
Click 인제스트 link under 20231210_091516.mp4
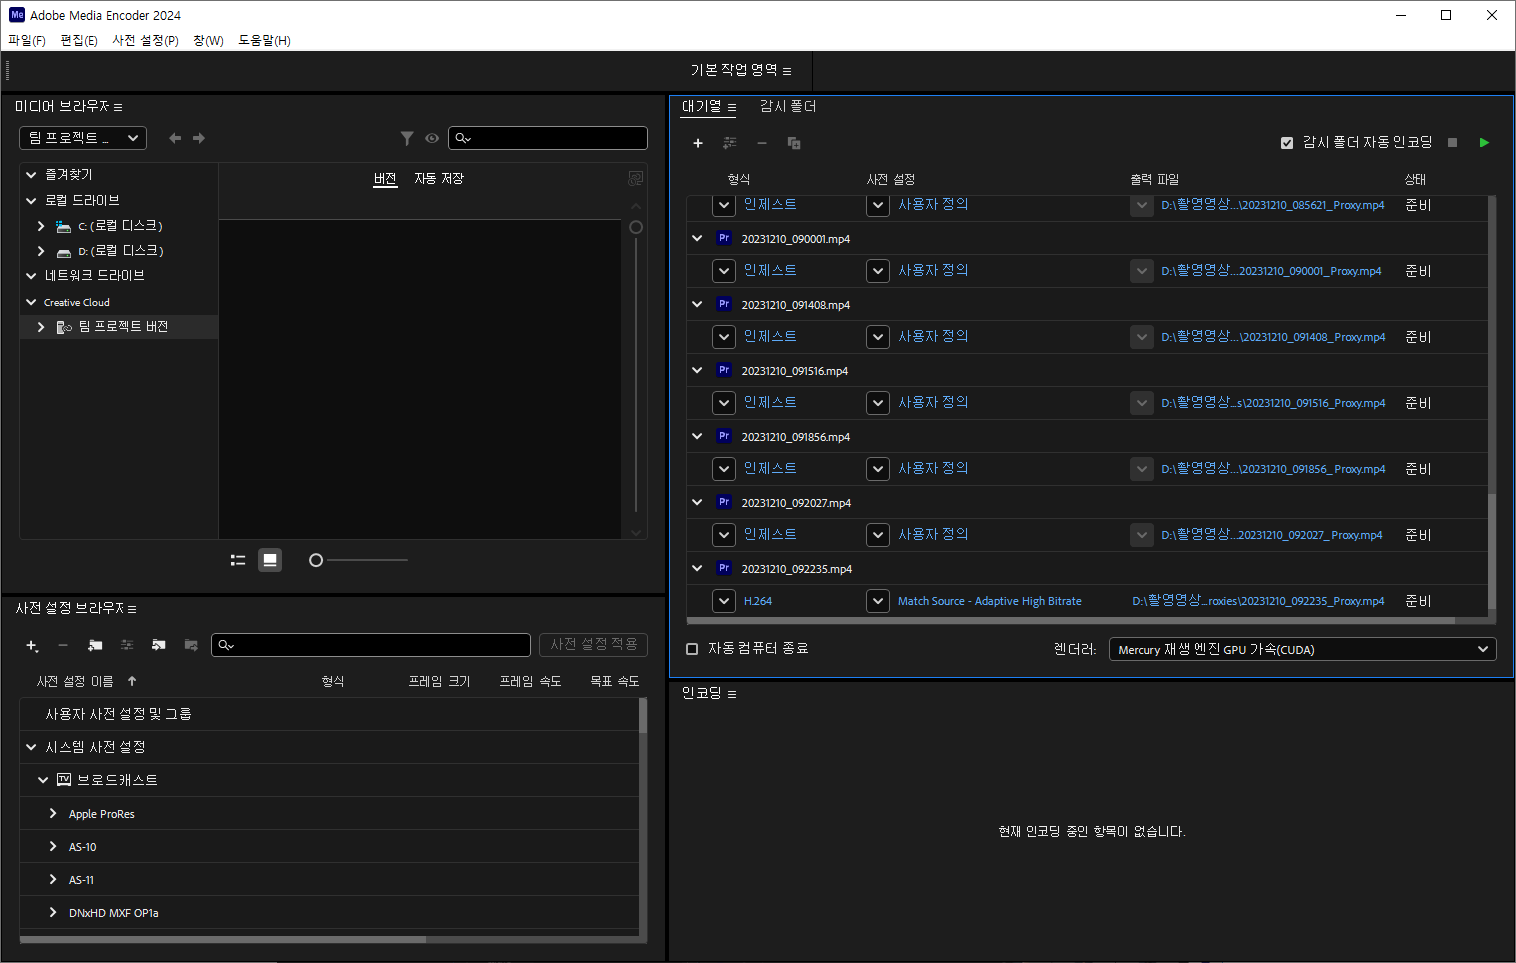(770, 402)
